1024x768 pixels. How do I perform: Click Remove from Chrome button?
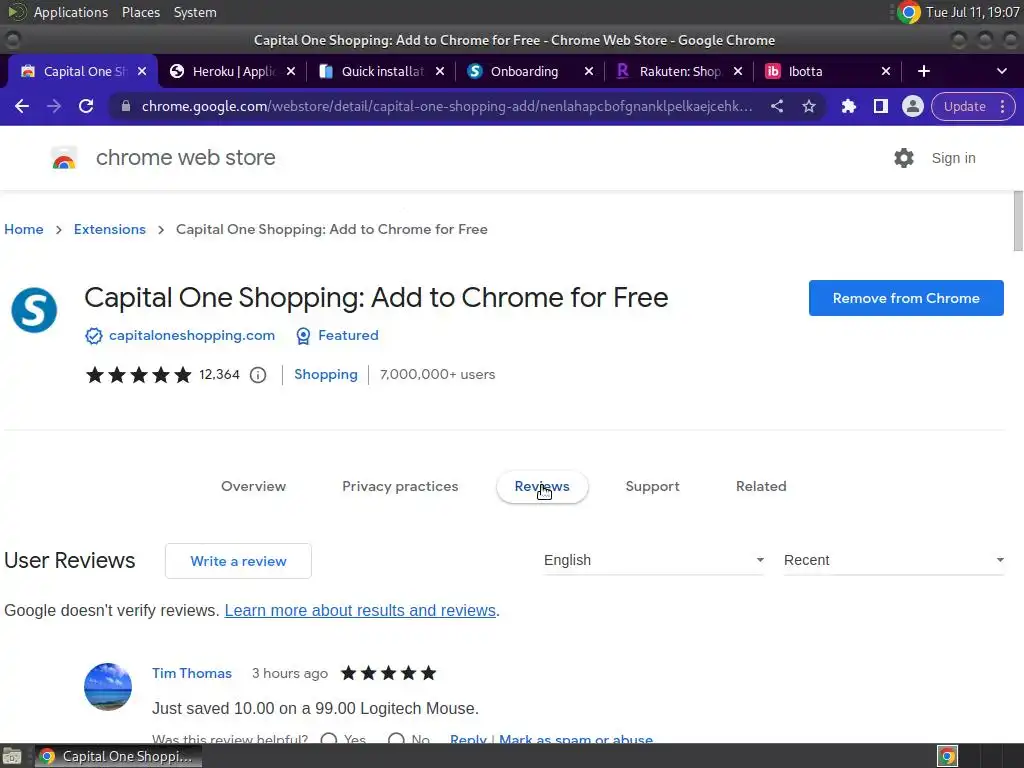click(906, 298)
